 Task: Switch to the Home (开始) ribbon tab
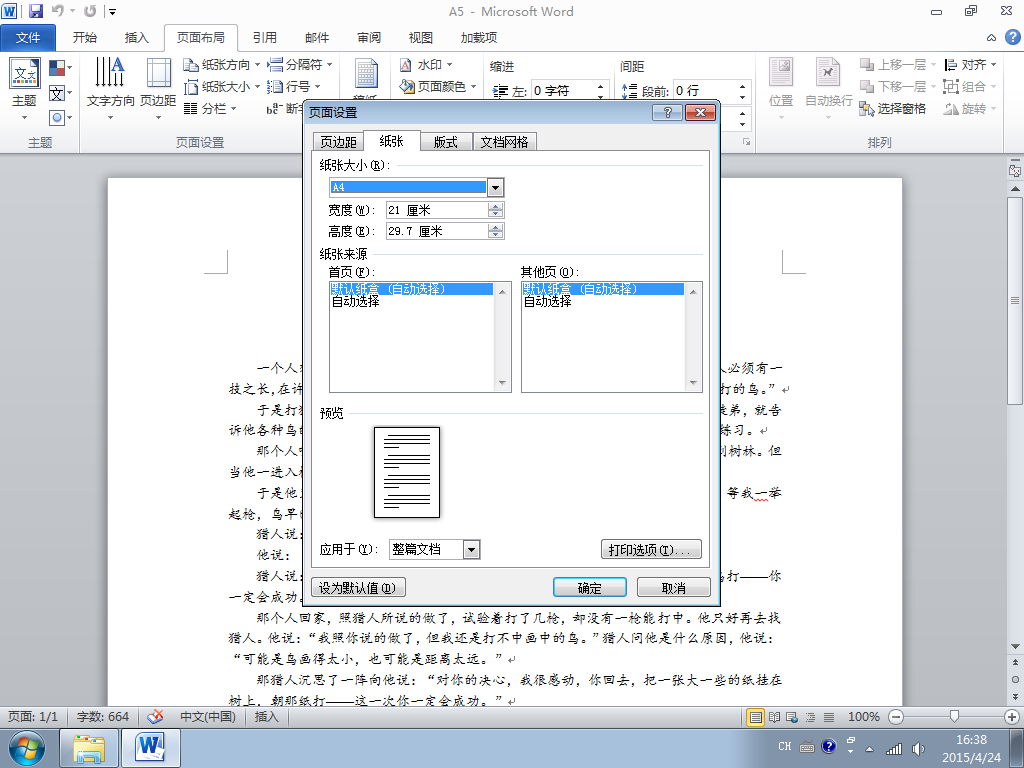pyautogui.click(x=85, y=37)
